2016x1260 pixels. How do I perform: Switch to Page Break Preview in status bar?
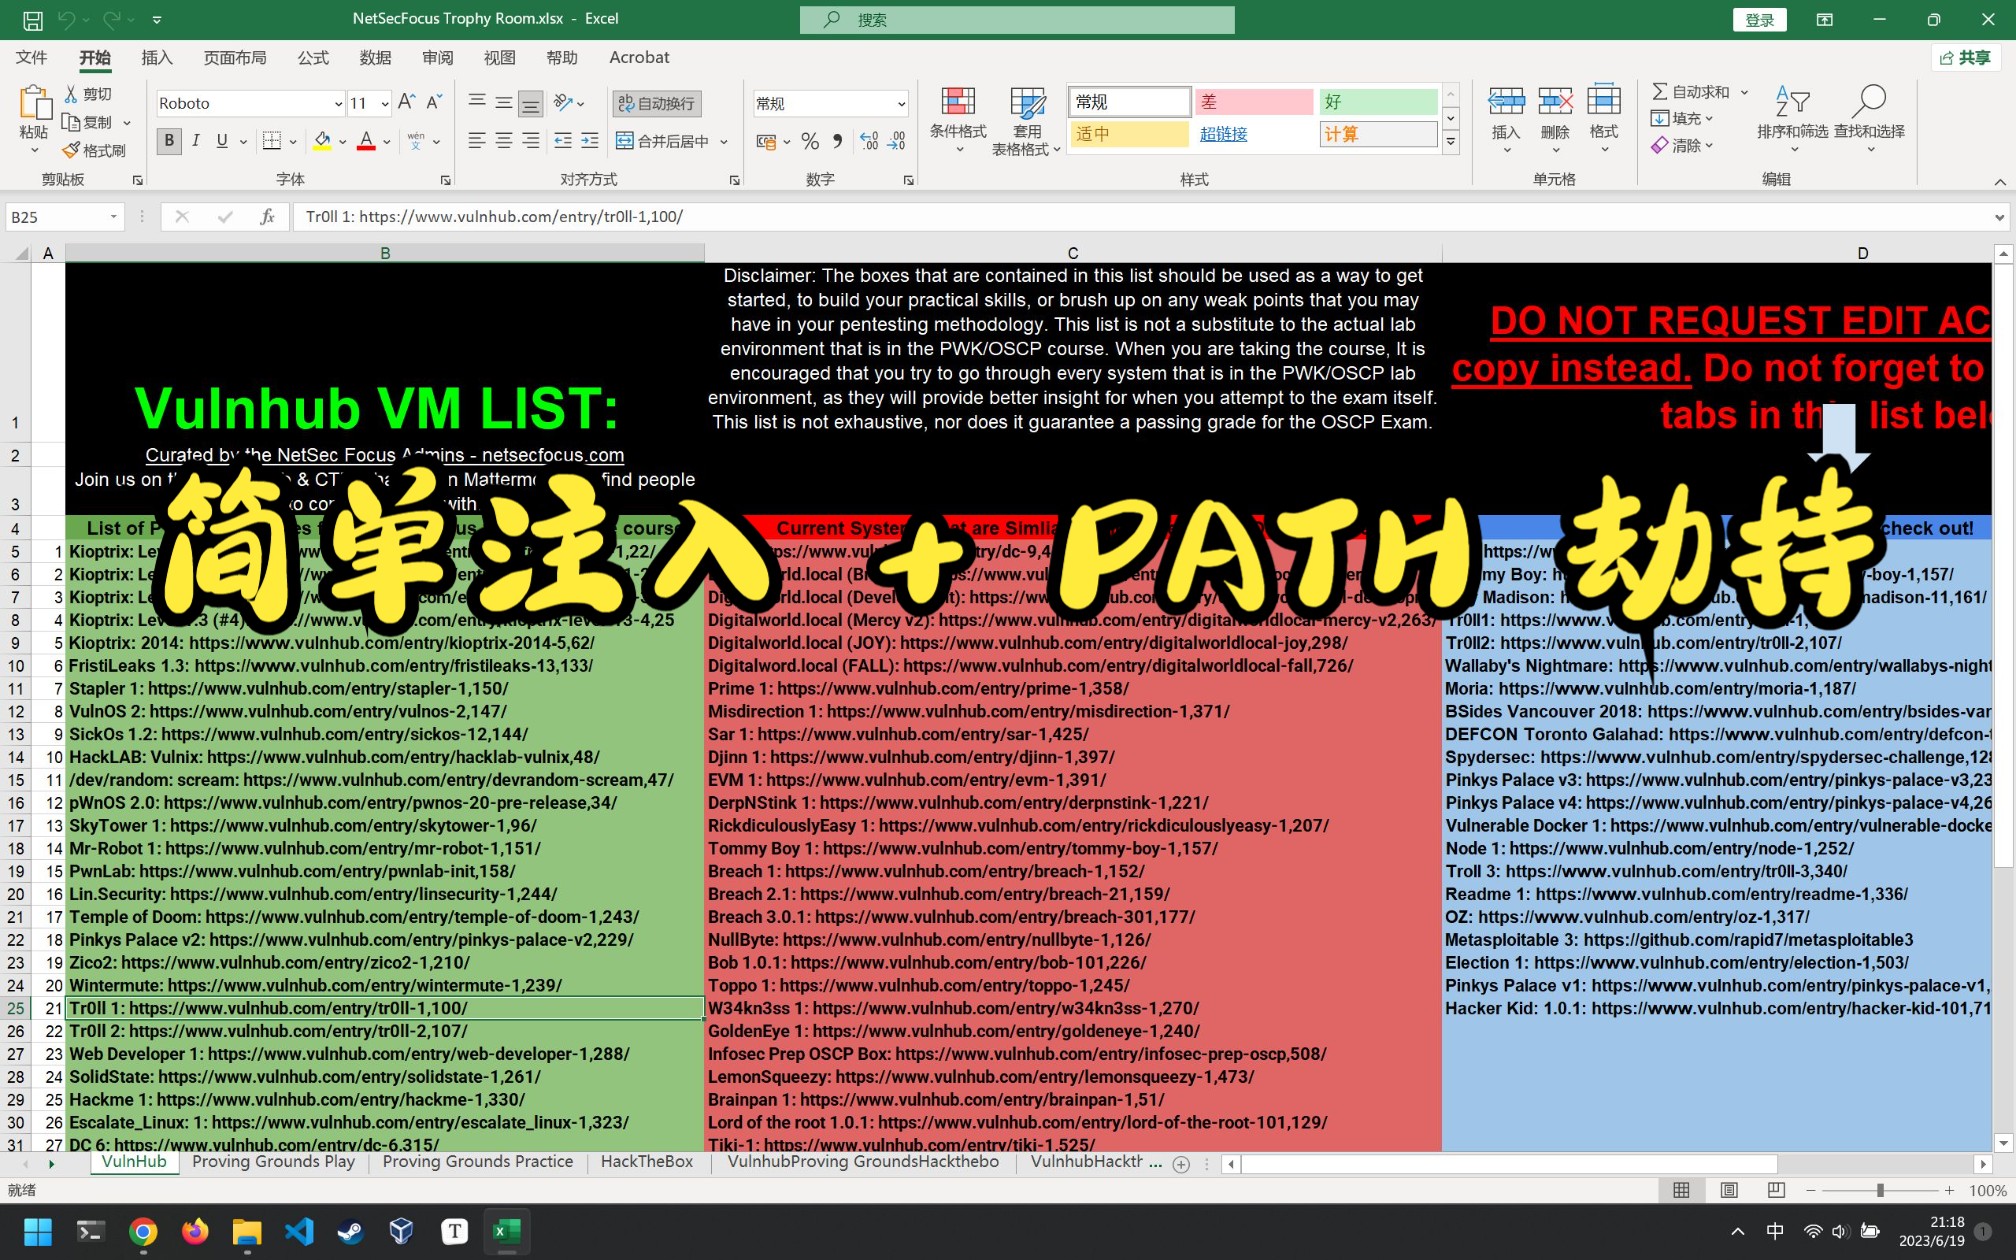coord(1776,1190)
